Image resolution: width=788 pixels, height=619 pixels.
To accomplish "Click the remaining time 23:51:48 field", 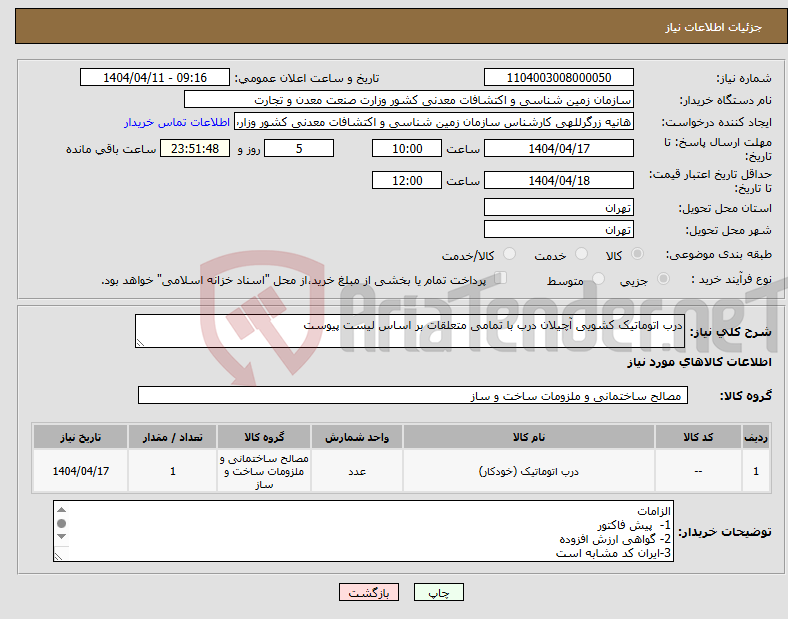I will [x=195, y=149].
